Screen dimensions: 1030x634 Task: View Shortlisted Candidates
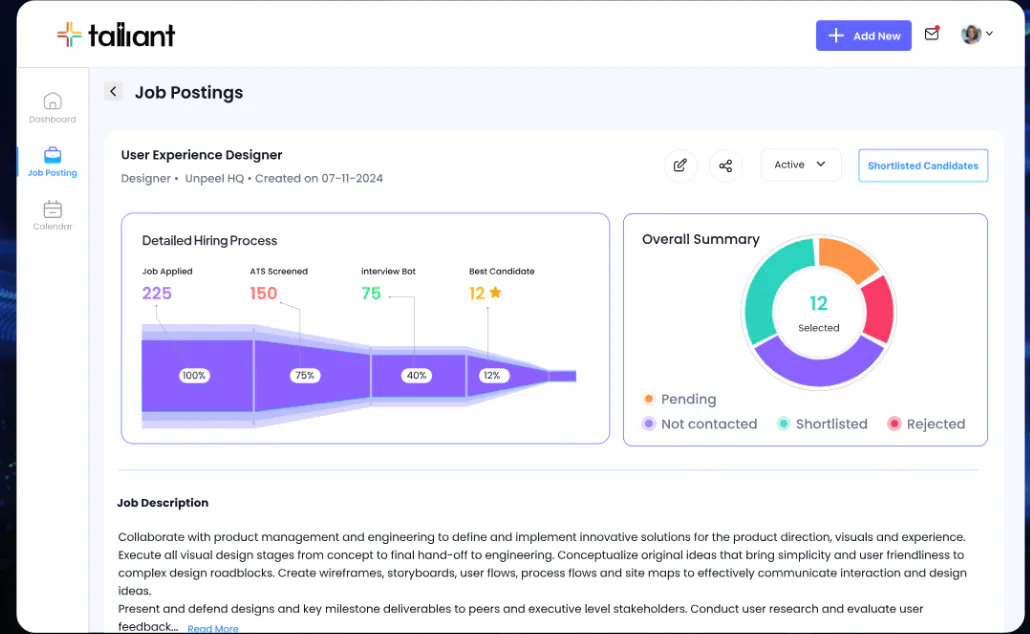coord(923,166)
